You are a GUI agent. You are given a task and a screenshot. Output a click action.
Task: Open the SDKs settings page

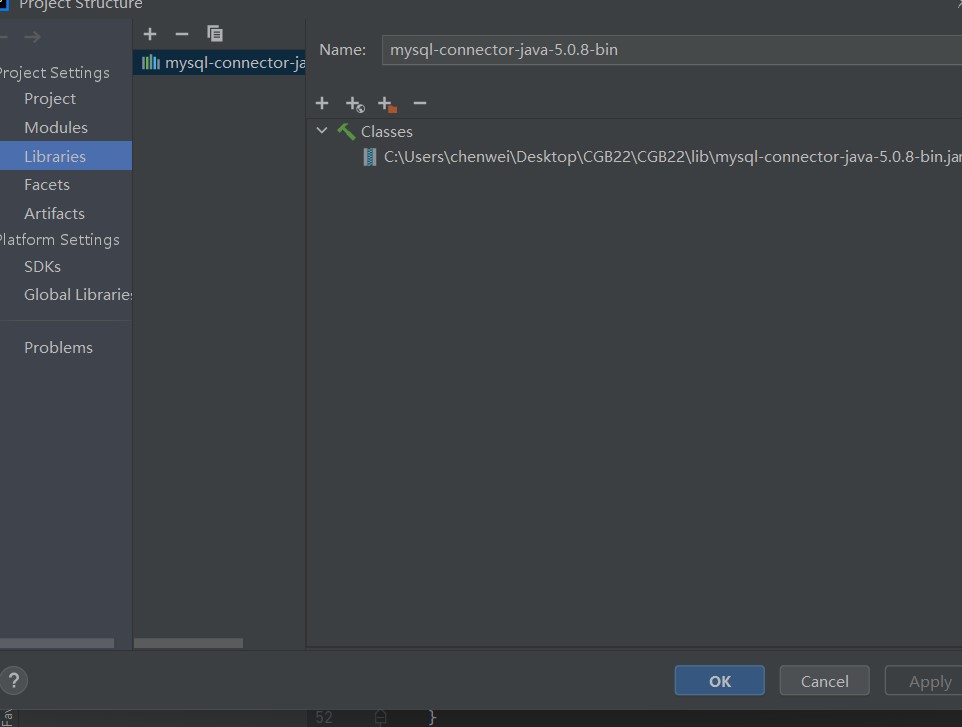tap(42, 267)
